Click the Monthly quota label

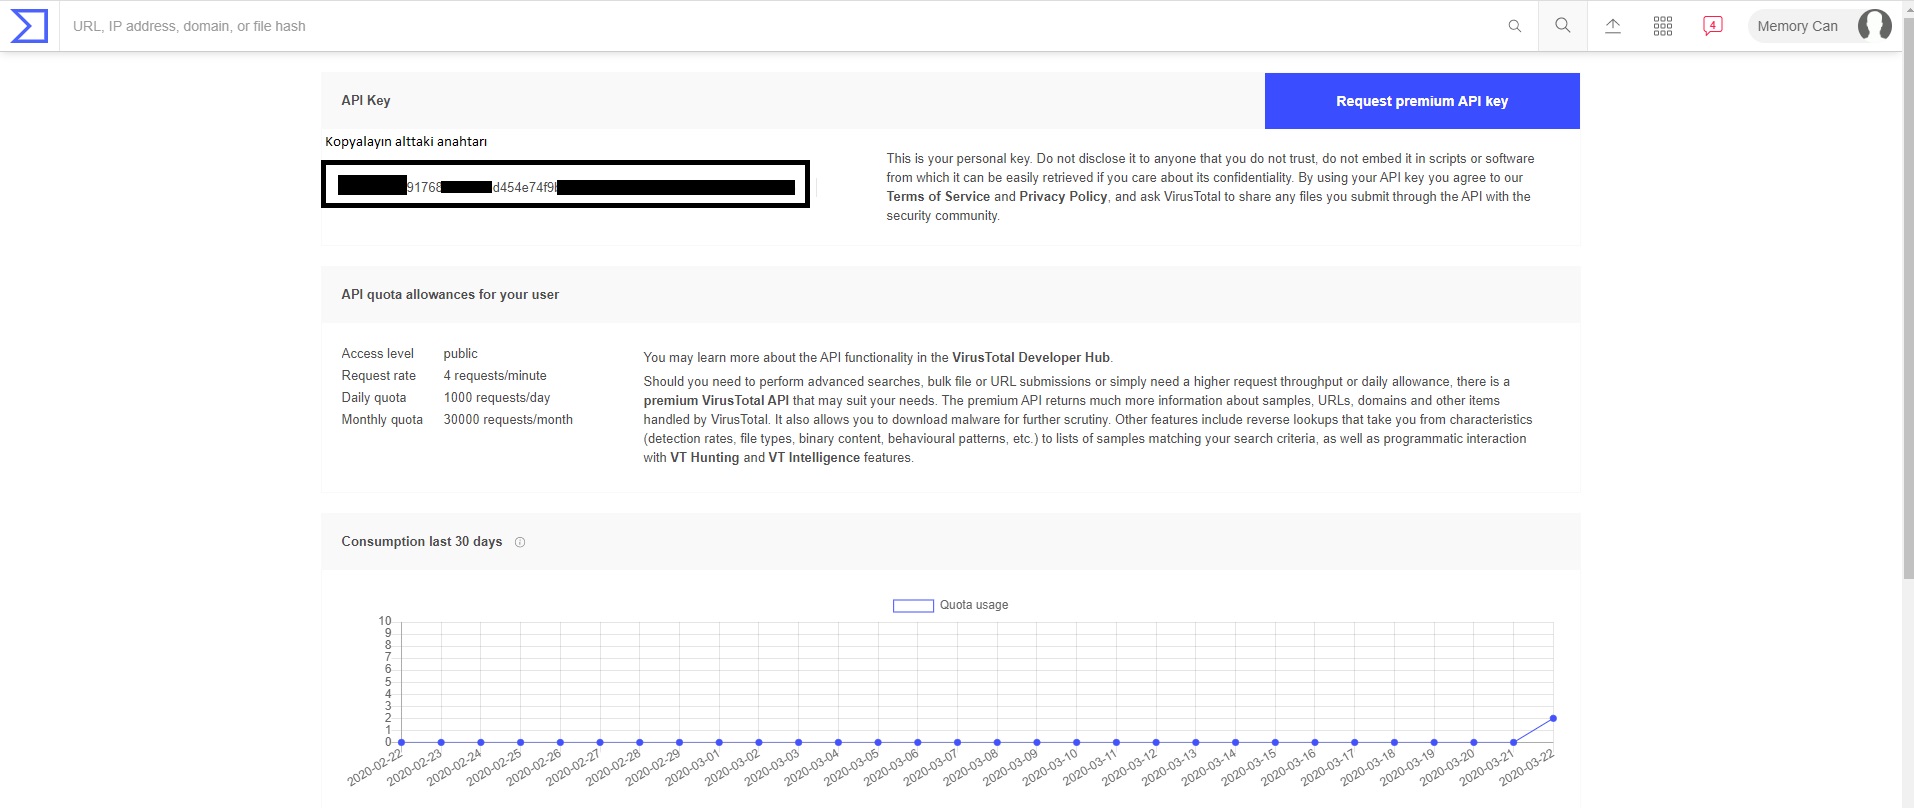click(x=382, y=419)
